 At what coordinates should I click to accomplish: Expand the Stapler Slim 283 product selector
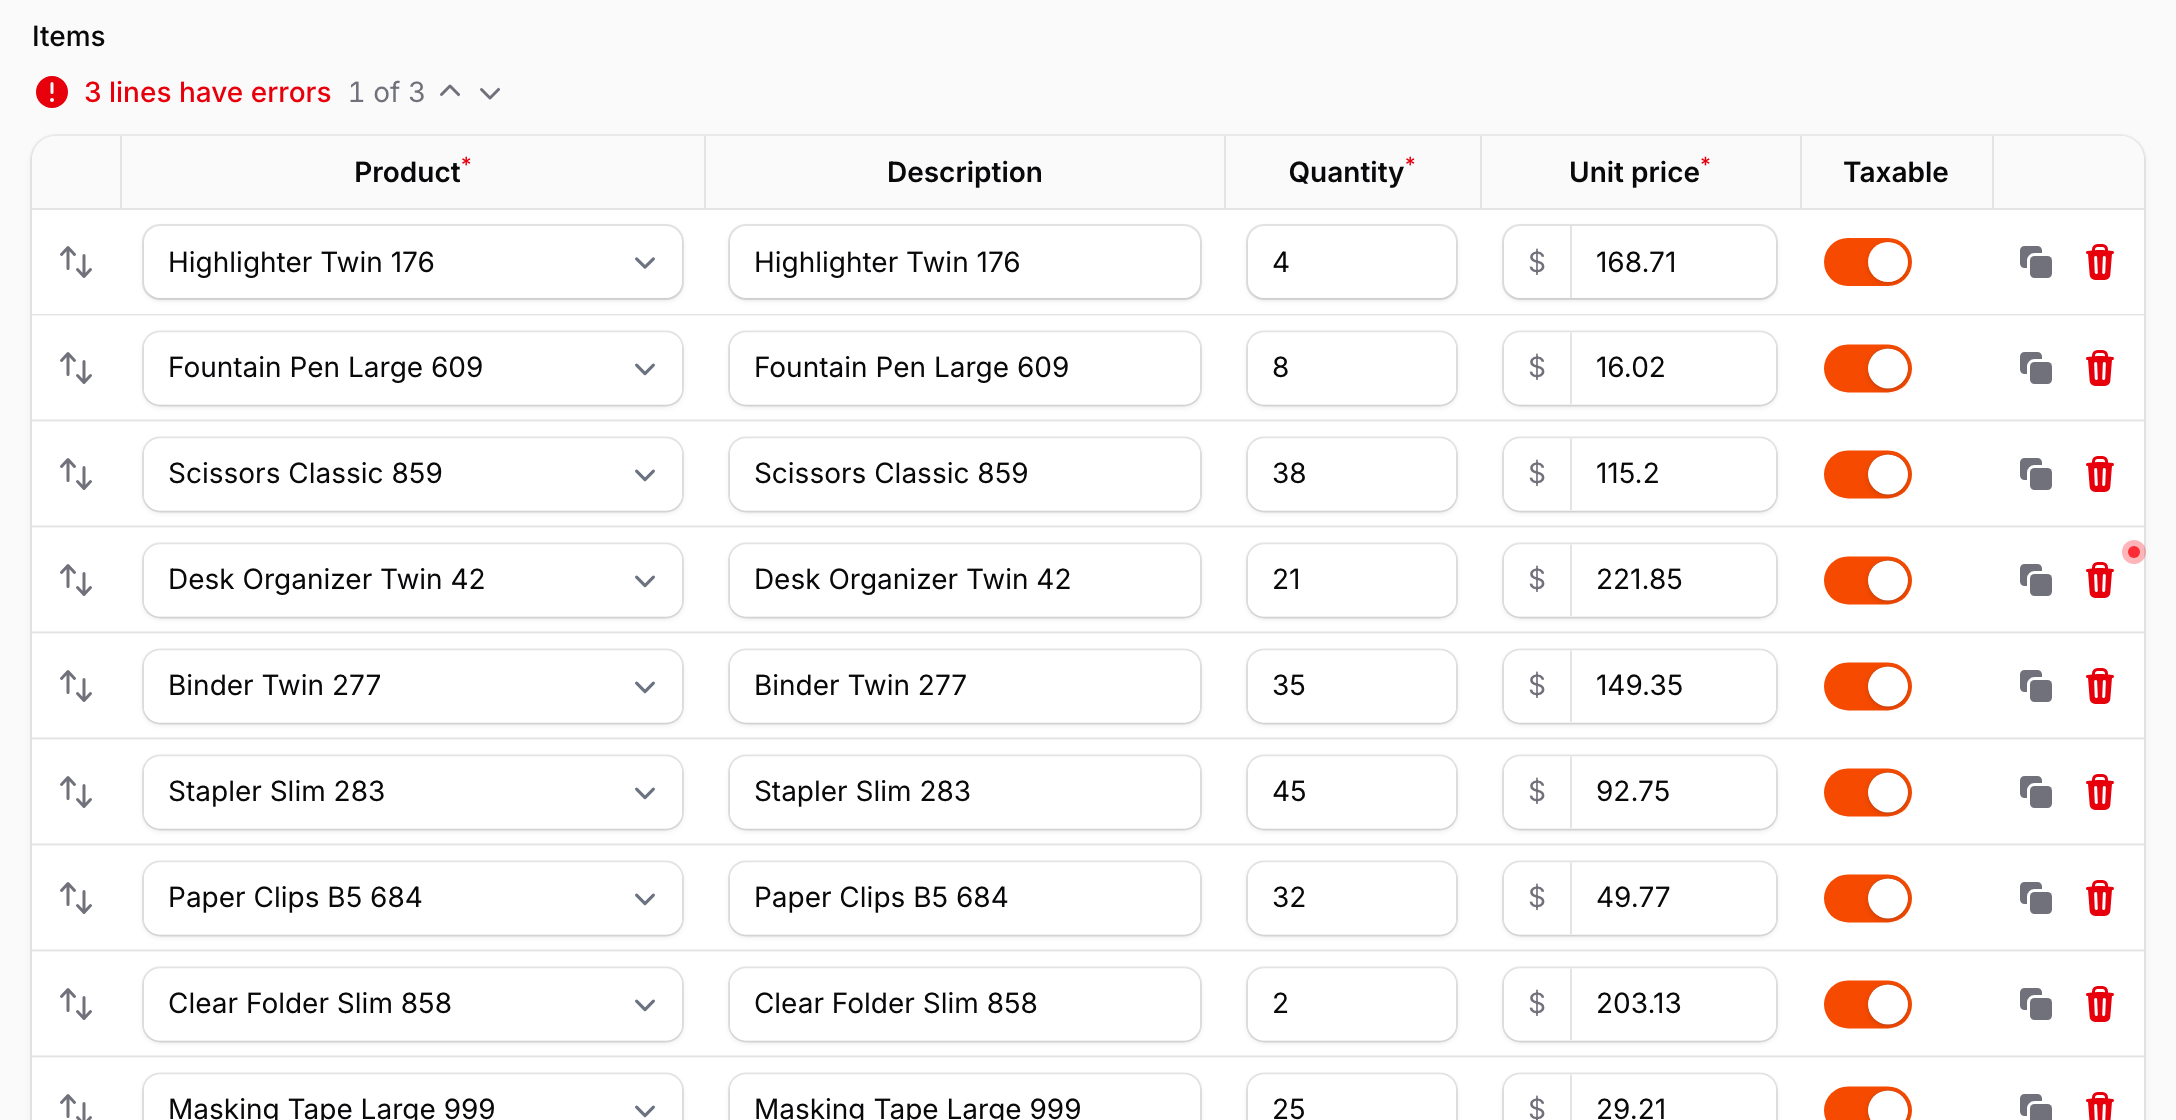(x=412, y=792)
